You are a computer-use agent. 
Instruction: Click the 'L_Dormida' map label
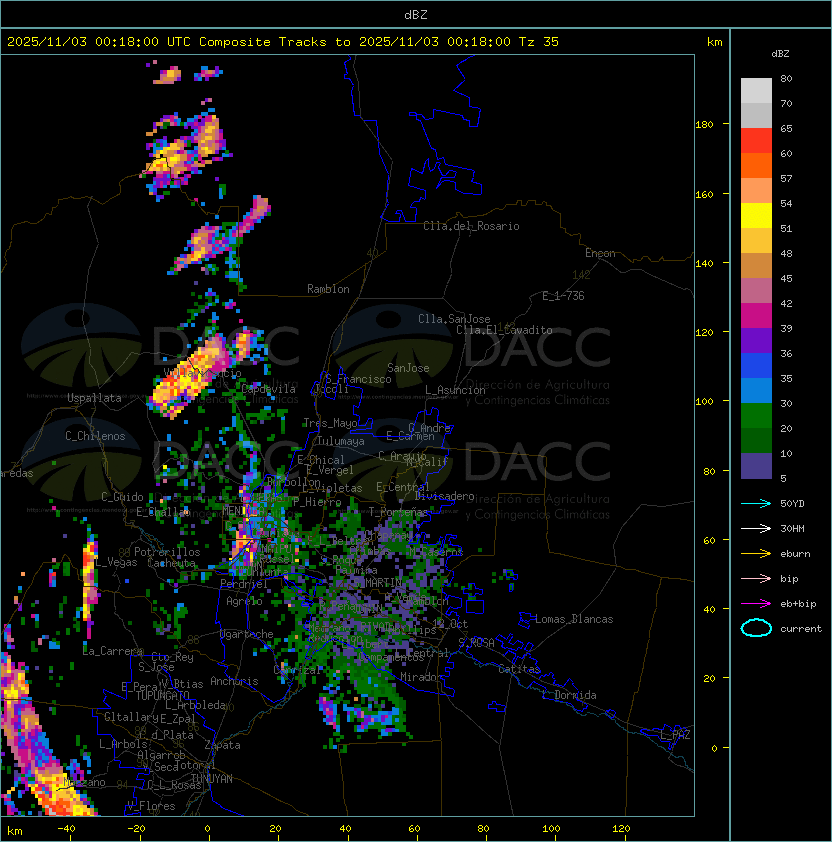pos(569,695)
